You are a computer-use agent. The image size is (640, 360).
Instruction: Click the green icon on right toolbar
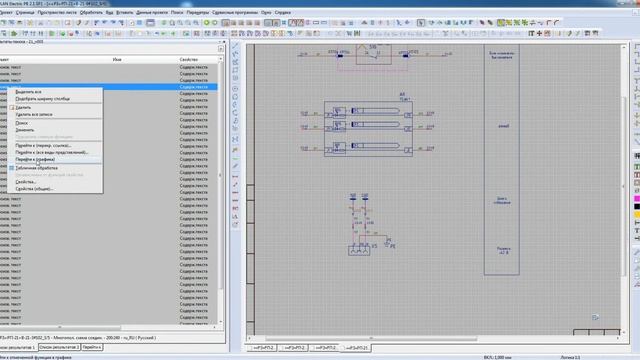[637, 167]
